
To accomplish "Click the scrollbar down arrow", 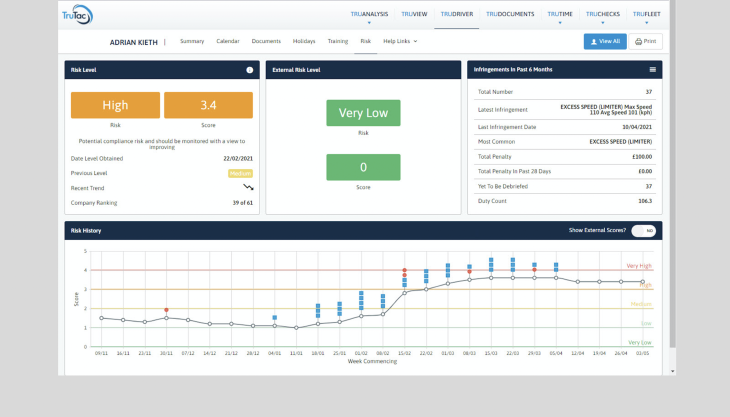I will pos(672,371).
